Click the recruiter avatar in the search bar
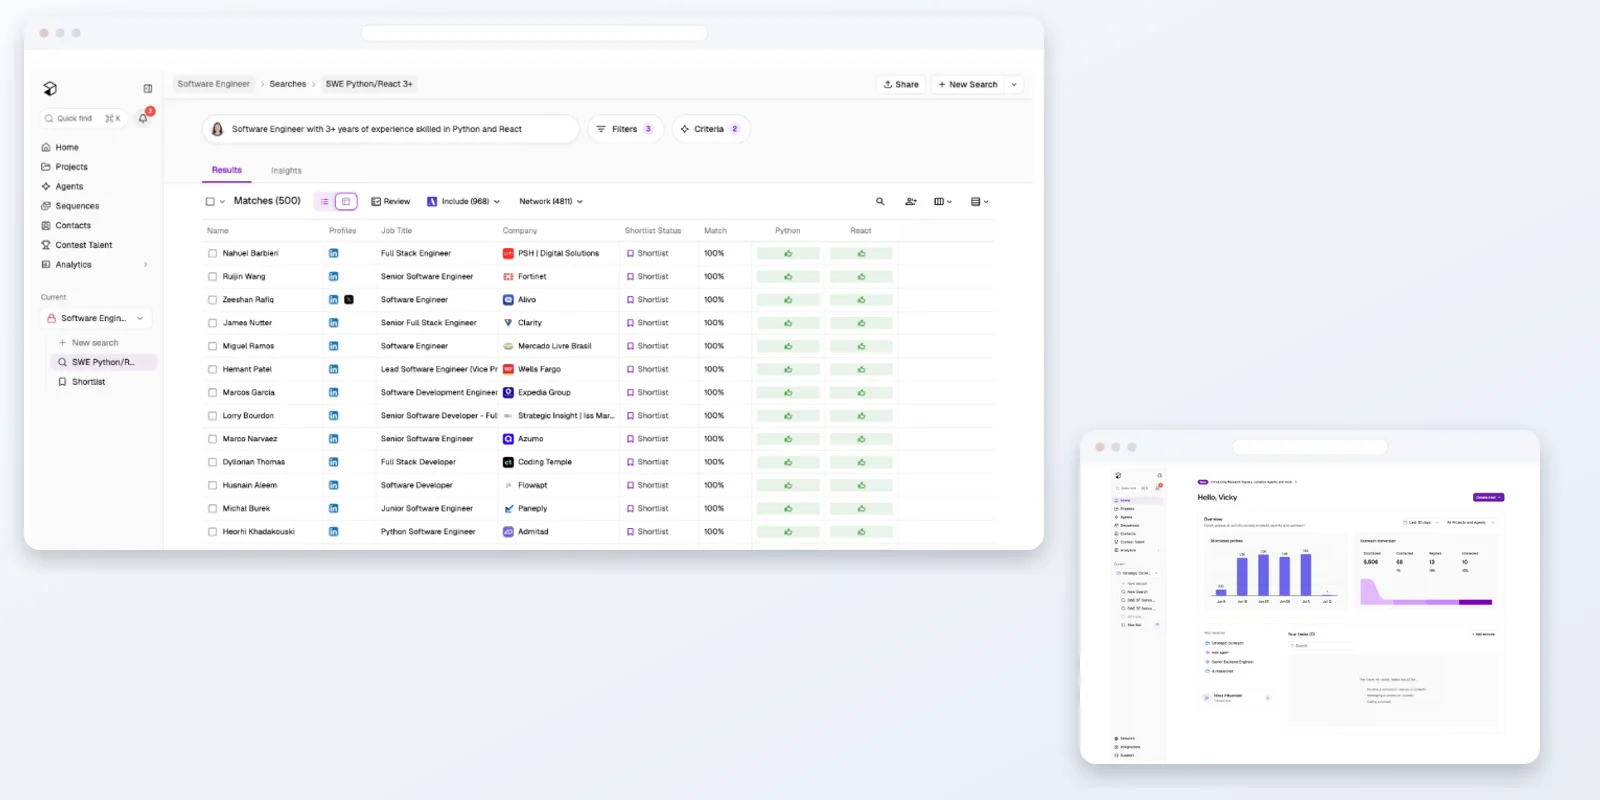The height and width of the screenshot is (800, 1600). click(x=217, y=129)
